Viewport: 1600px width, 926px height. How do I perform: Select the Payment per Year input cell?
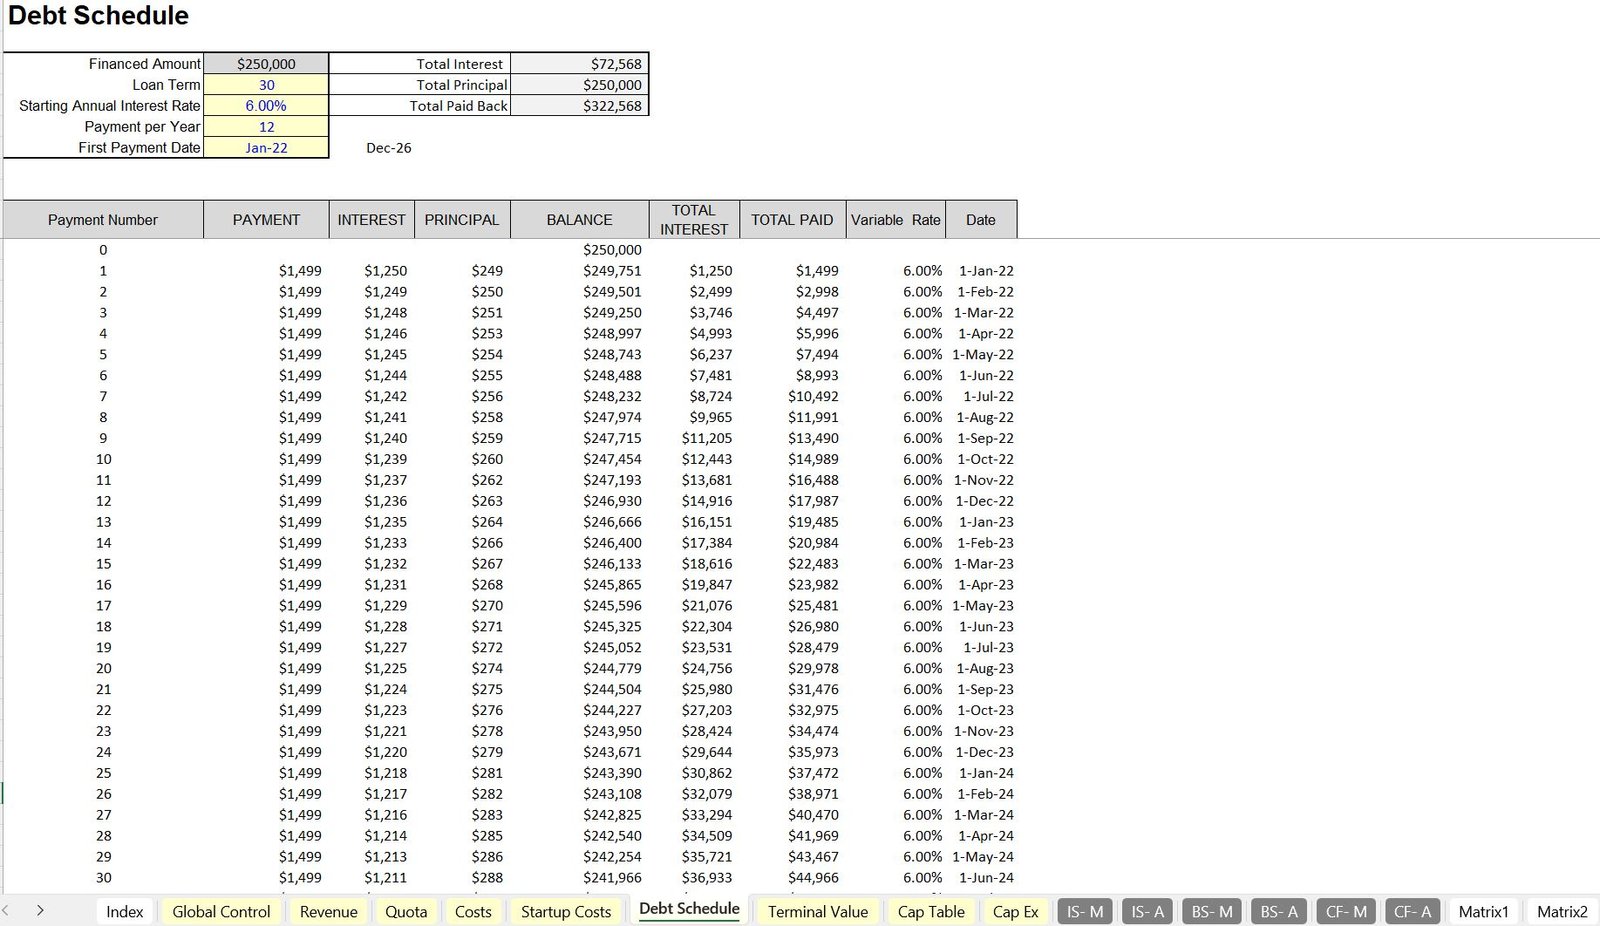click(x=266, y=127)
